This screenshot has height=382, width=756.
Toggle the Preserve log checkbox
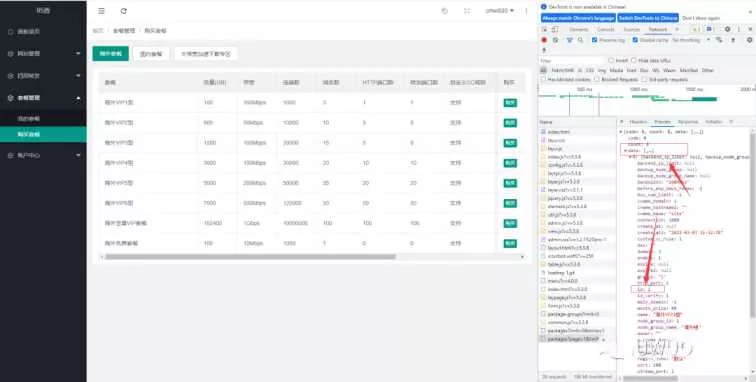[594, 40]
